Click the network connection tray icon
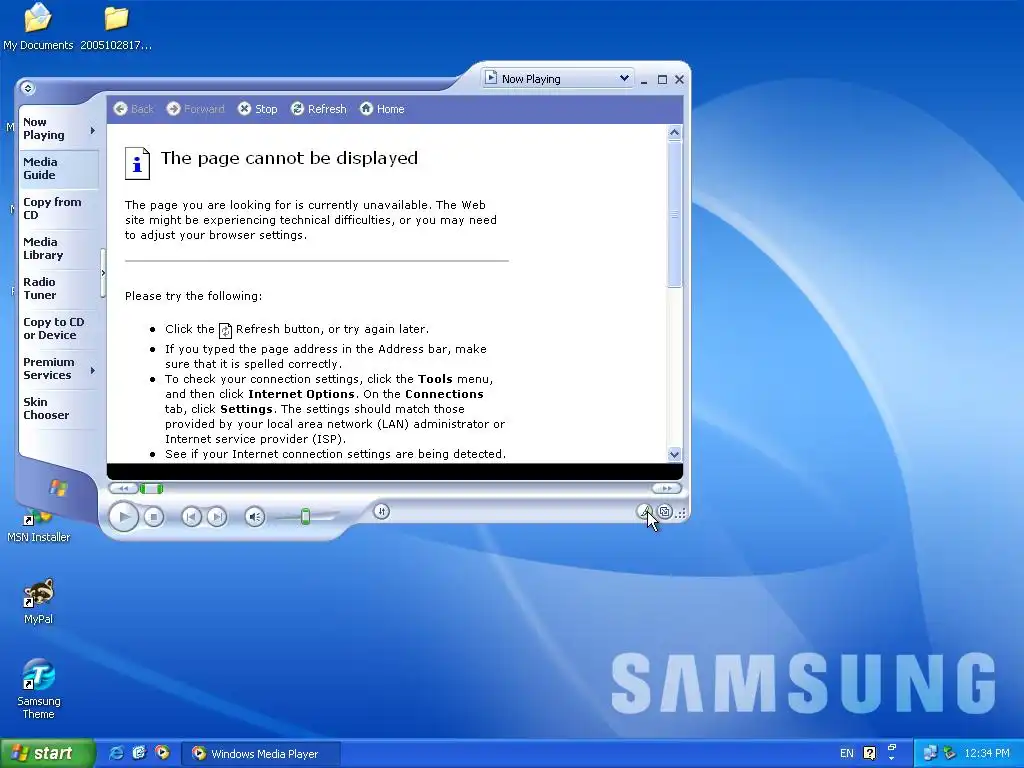This screenshot has height=768, width=1024. (930, 754)
